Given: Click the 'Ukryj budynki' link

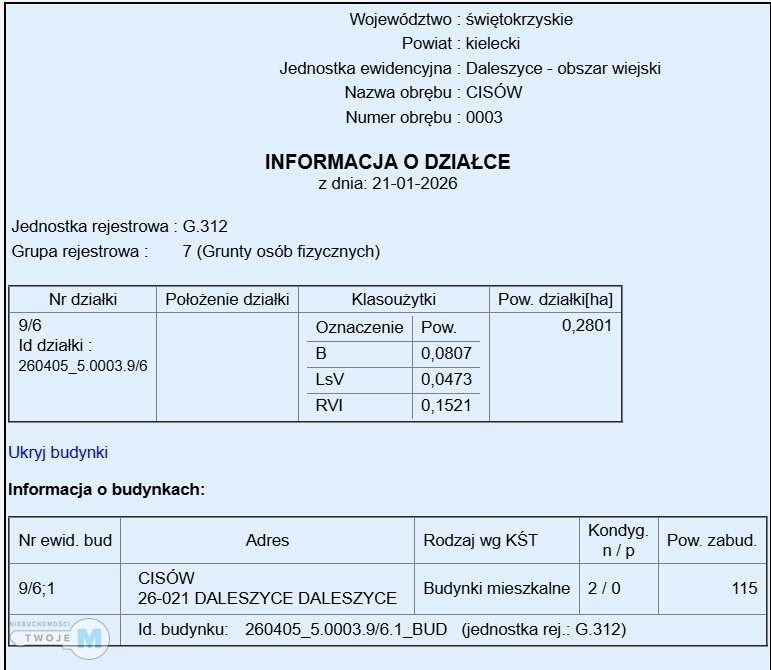Looking at the screenshot, I should (58, 453).
